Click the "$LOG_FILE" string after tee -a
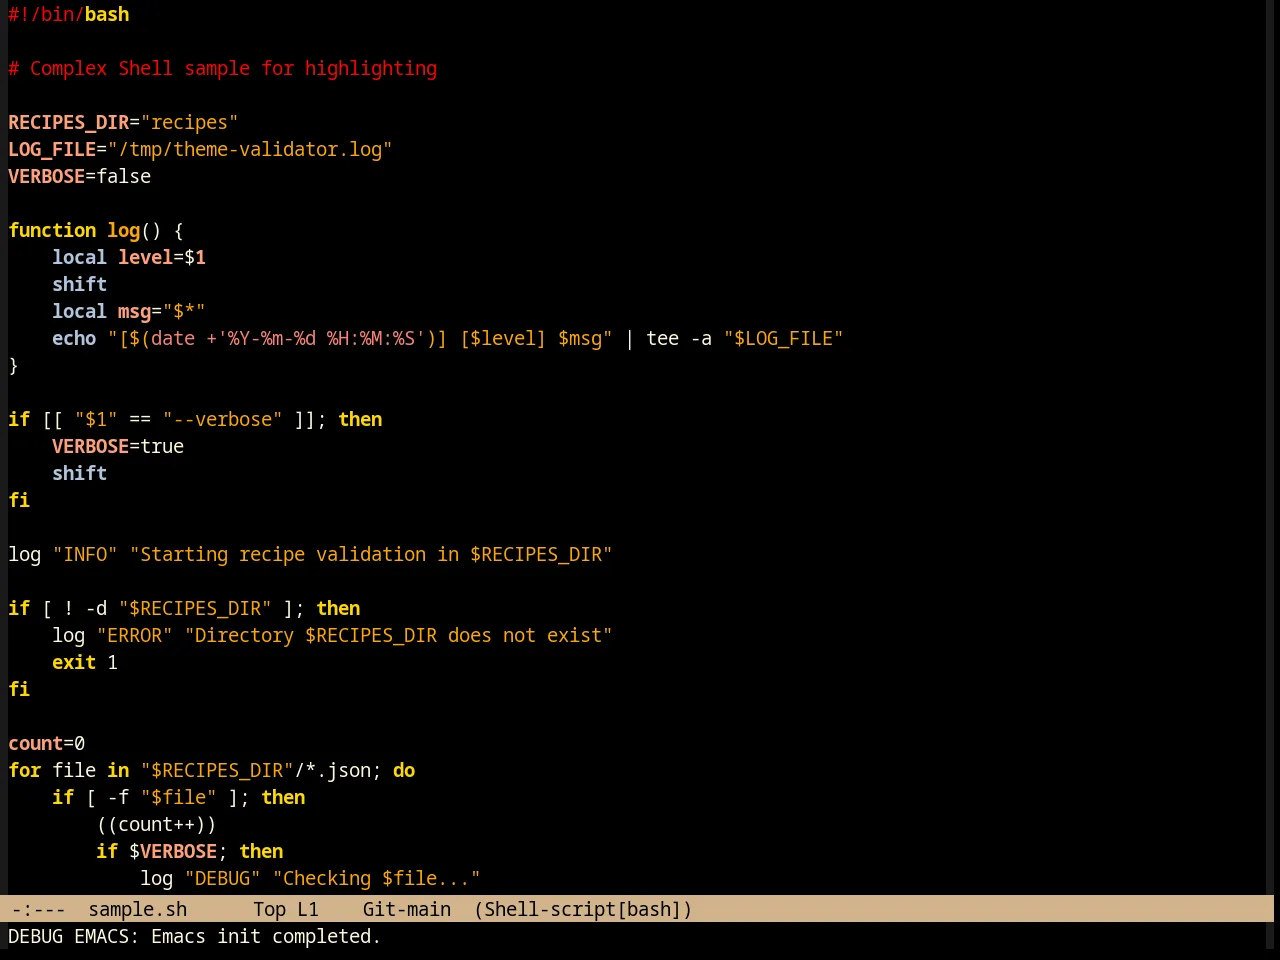 [x=784, y=338]
